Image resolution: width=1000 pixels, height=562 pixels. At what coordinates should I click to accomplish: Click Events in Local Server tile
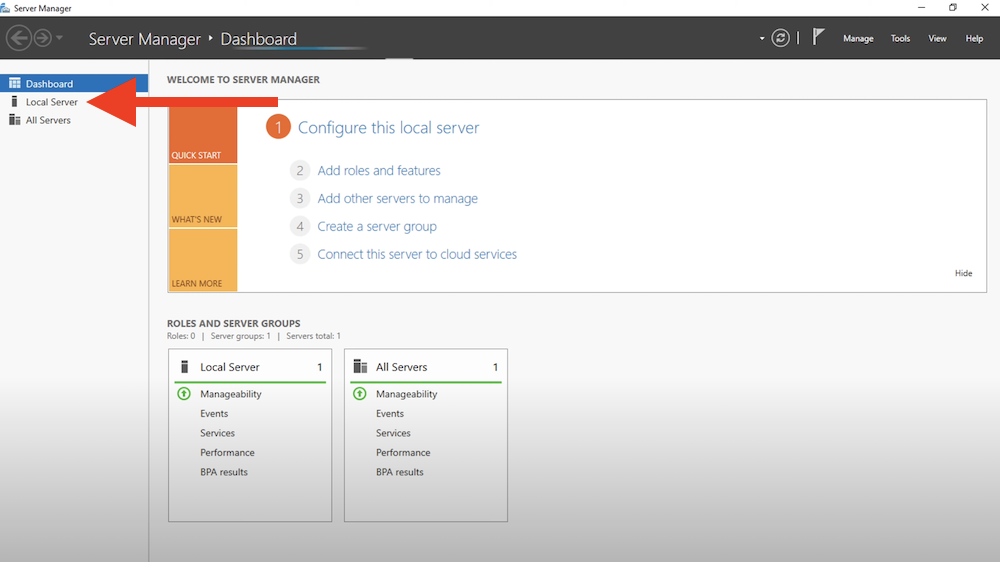214,413
